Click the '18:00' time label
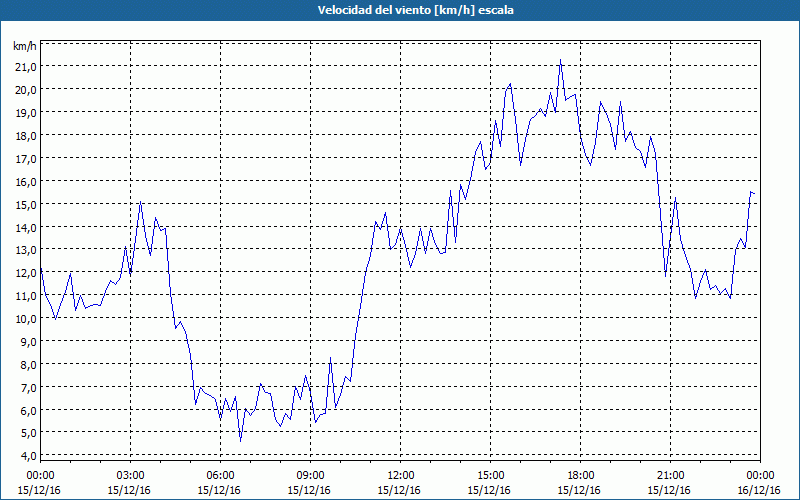Viewport: 800px width, 500px height. click(x=580, y=476)
